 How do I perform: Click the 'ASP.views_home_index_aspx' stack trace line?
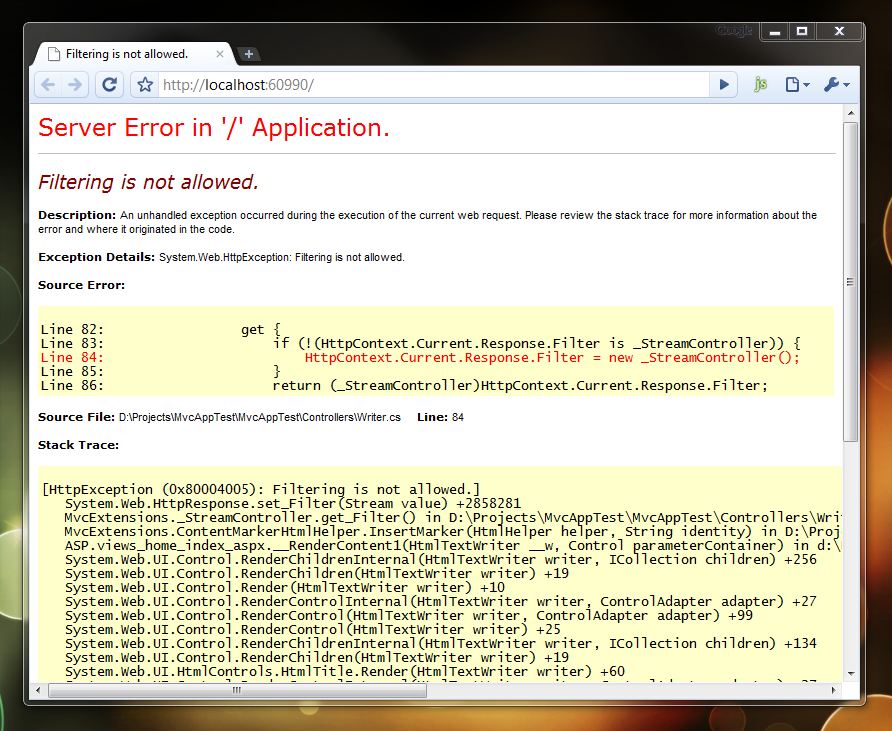point(453,546)
